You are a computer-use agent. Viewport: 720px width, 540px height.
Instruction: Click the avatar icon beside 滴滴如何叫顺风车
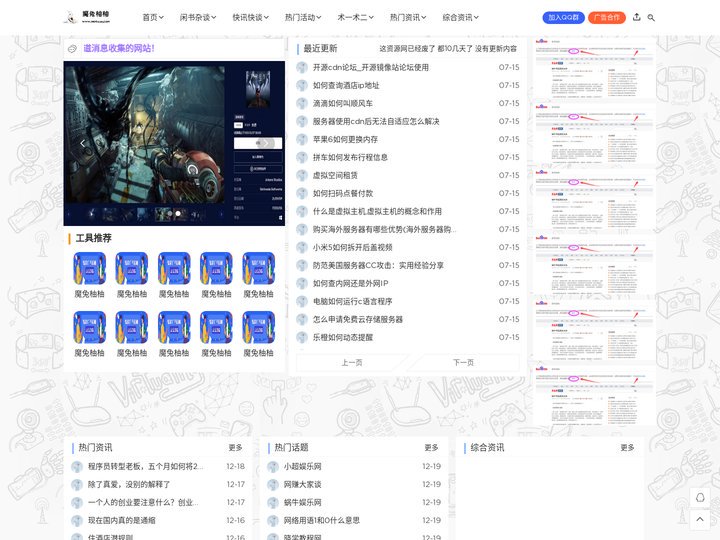[x=302, y=103]
